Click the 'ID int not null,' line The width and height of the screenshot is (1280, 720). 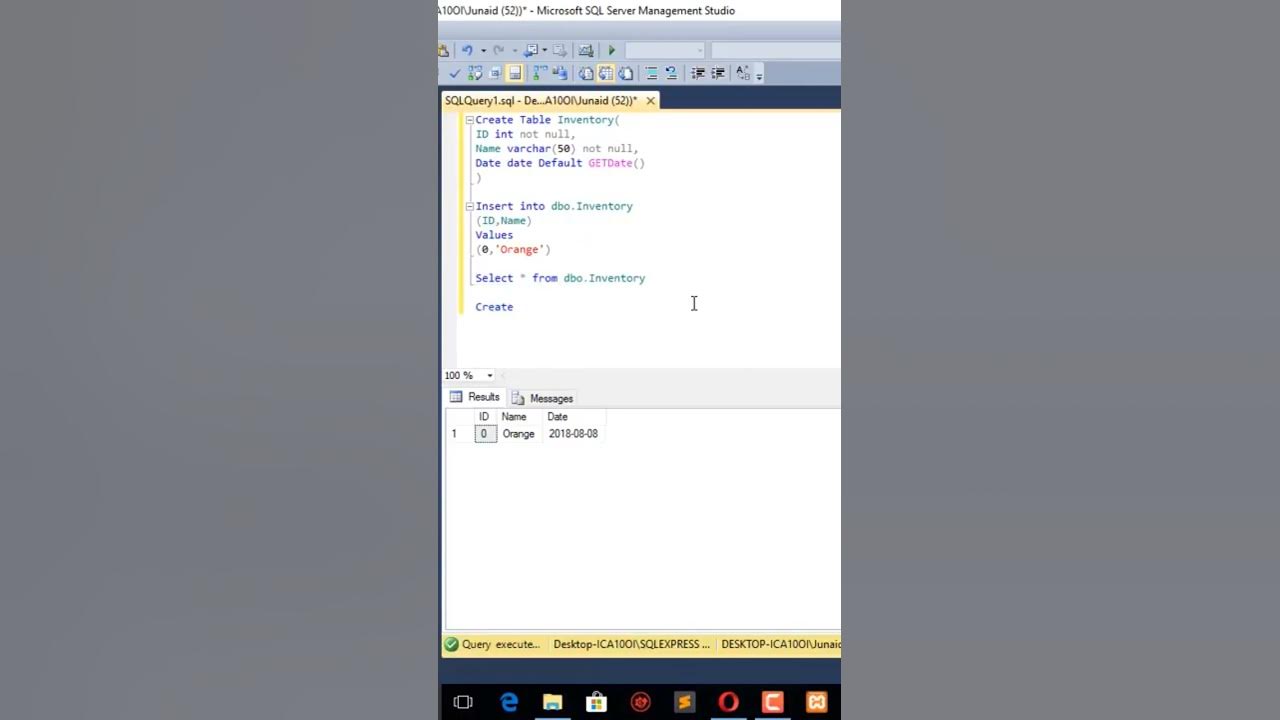(525, 134)
